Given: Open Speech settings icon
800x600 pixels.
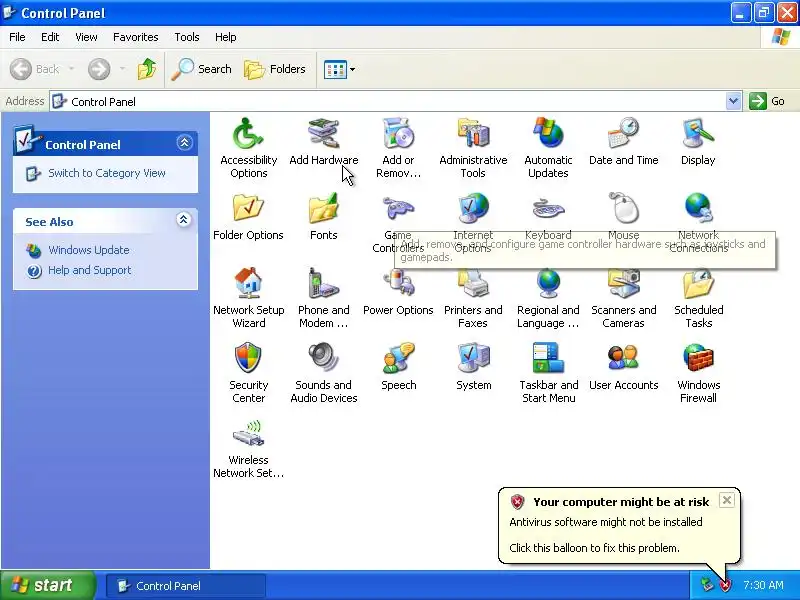Looking at the screenshot, I should (398, 359).
